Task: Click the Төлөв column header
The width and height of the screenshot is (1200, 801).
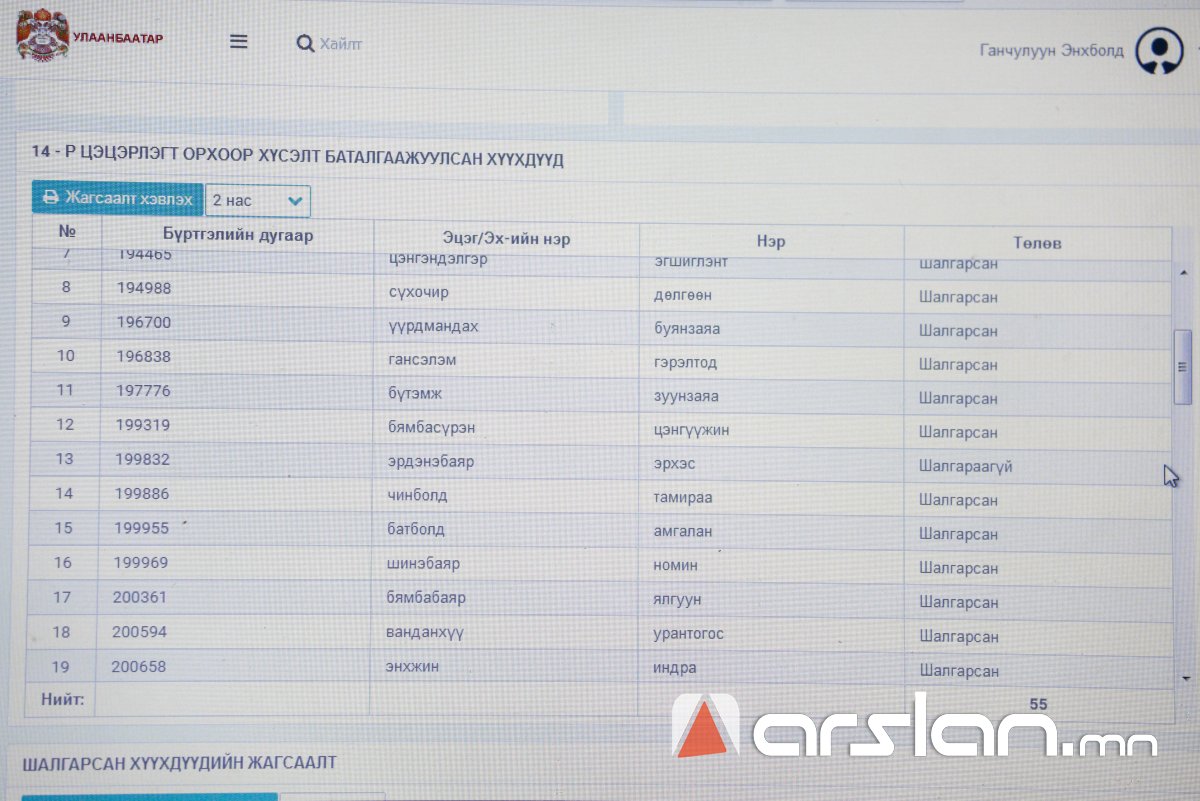Action: tap(1037, 243)
